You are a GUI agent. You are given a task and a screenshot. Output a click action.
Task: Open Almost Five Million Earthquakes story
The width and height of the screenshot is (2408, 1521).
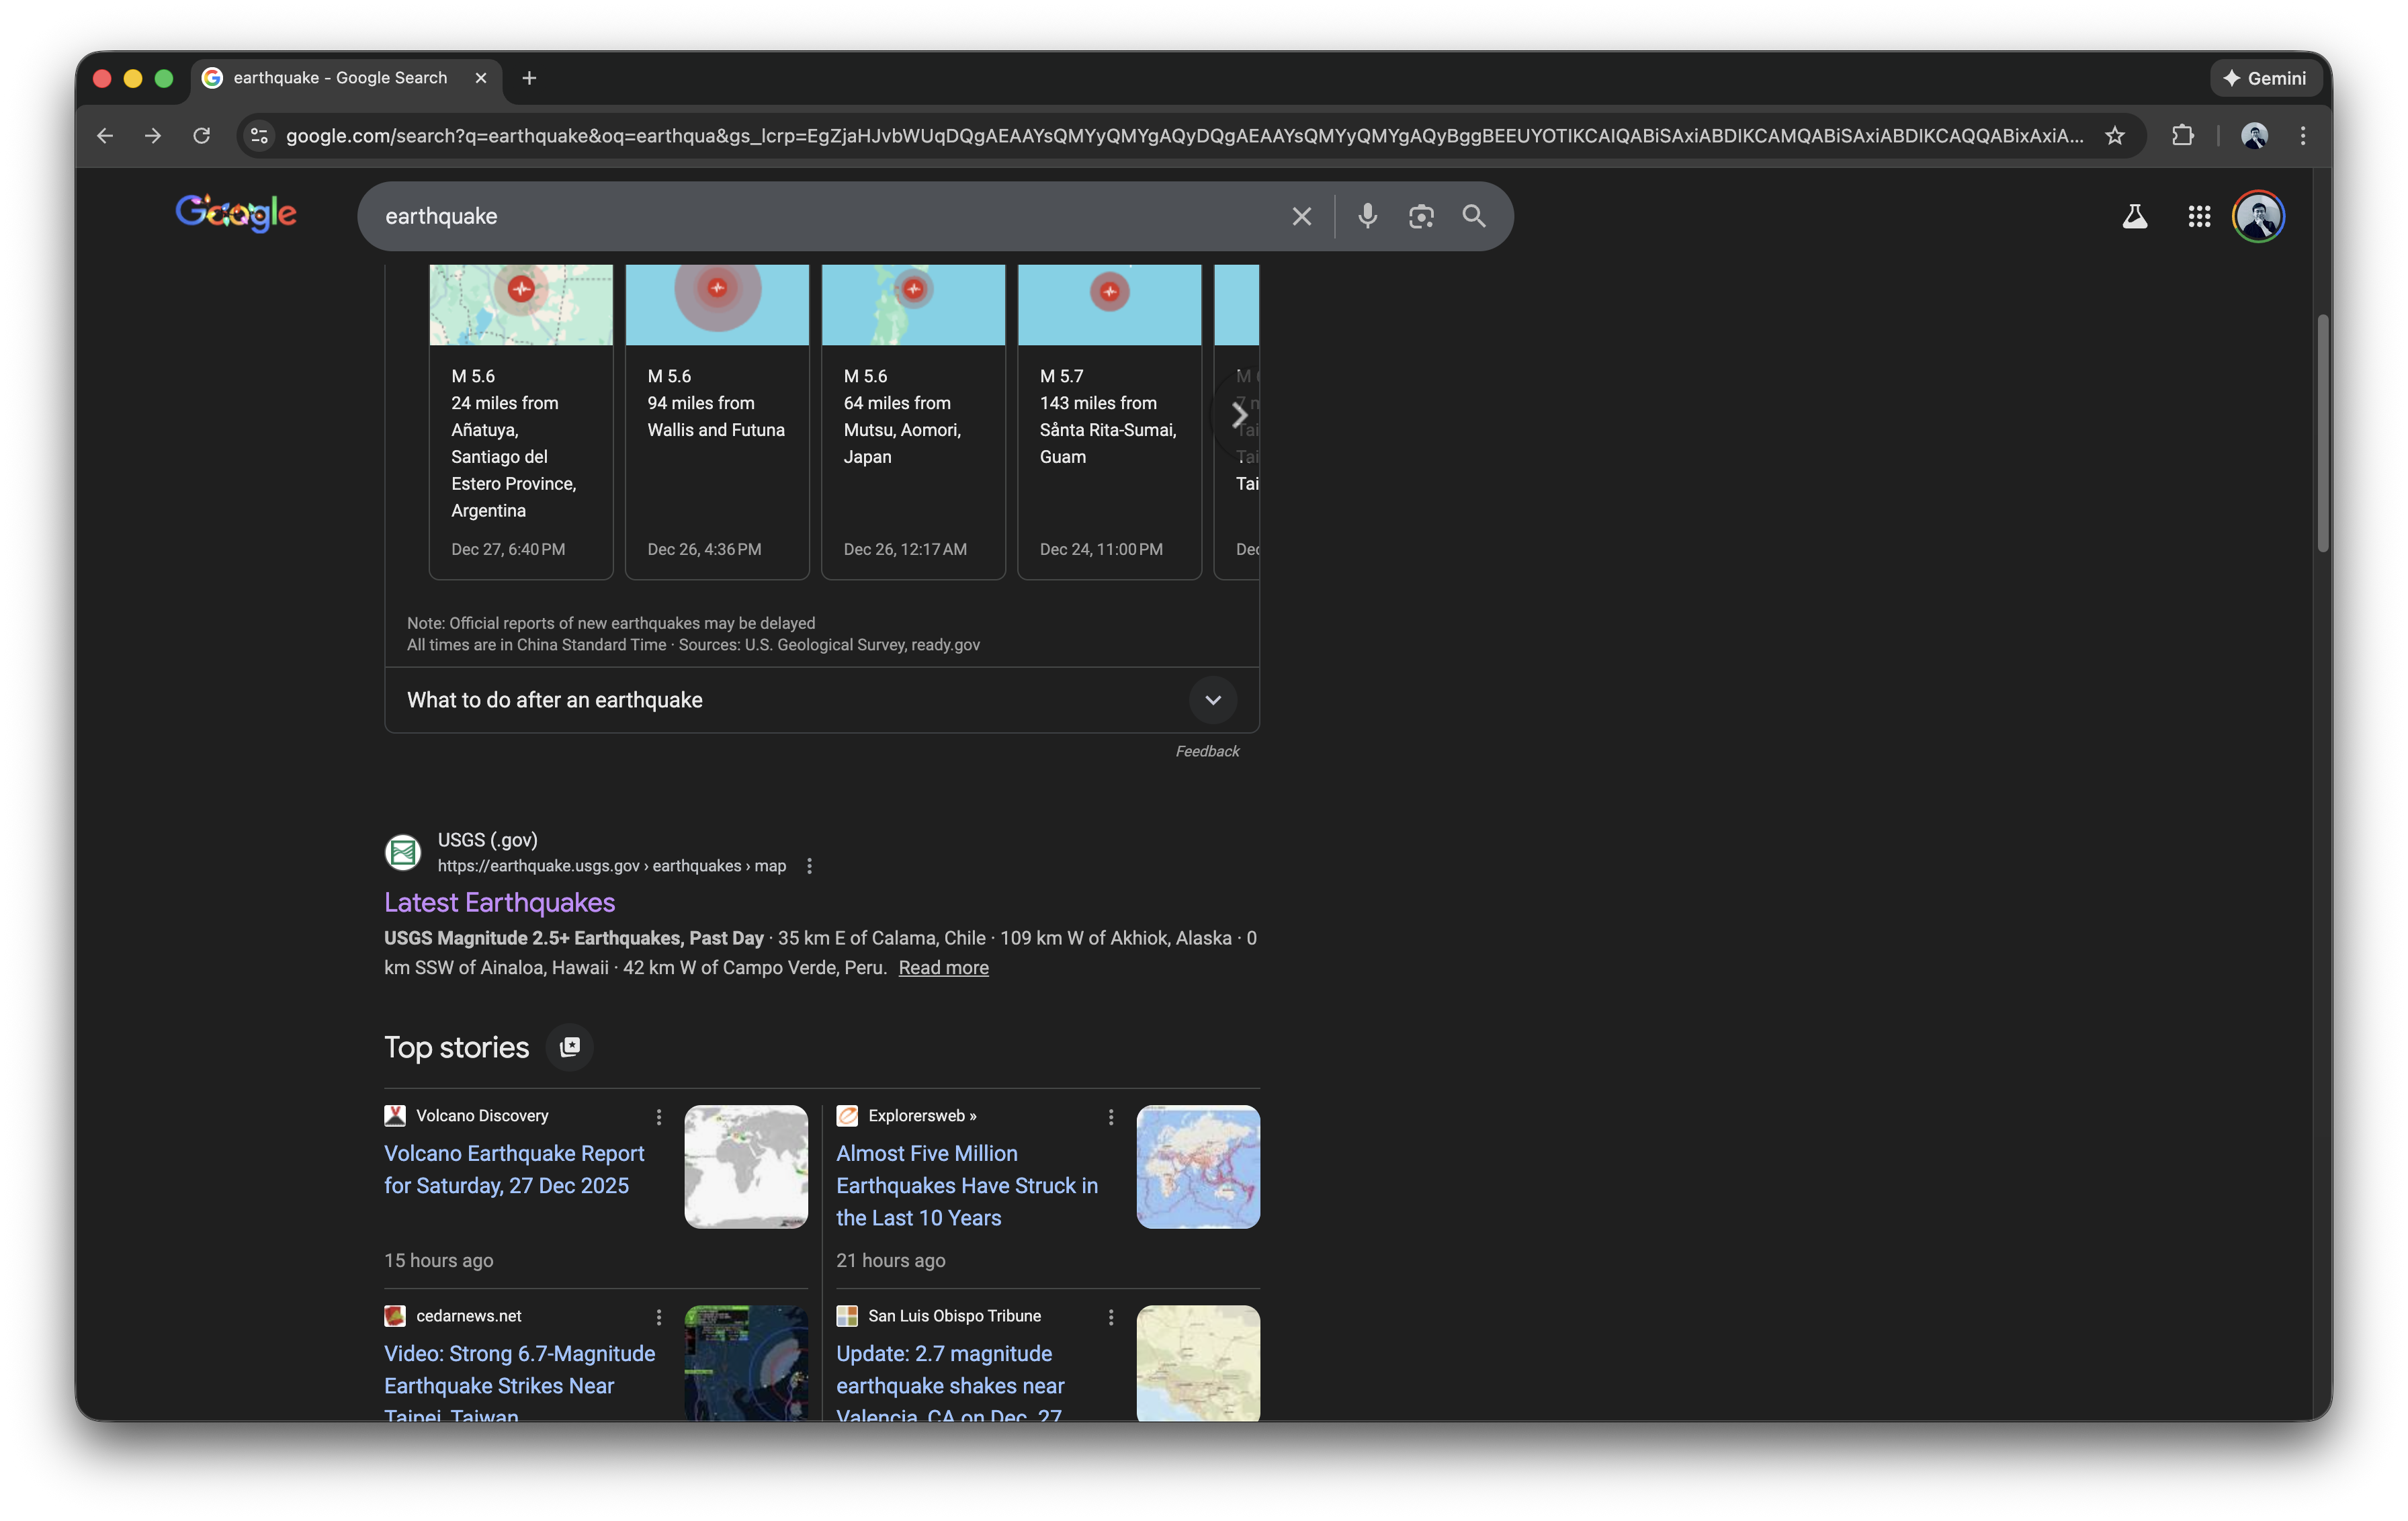pos(966,1185)
